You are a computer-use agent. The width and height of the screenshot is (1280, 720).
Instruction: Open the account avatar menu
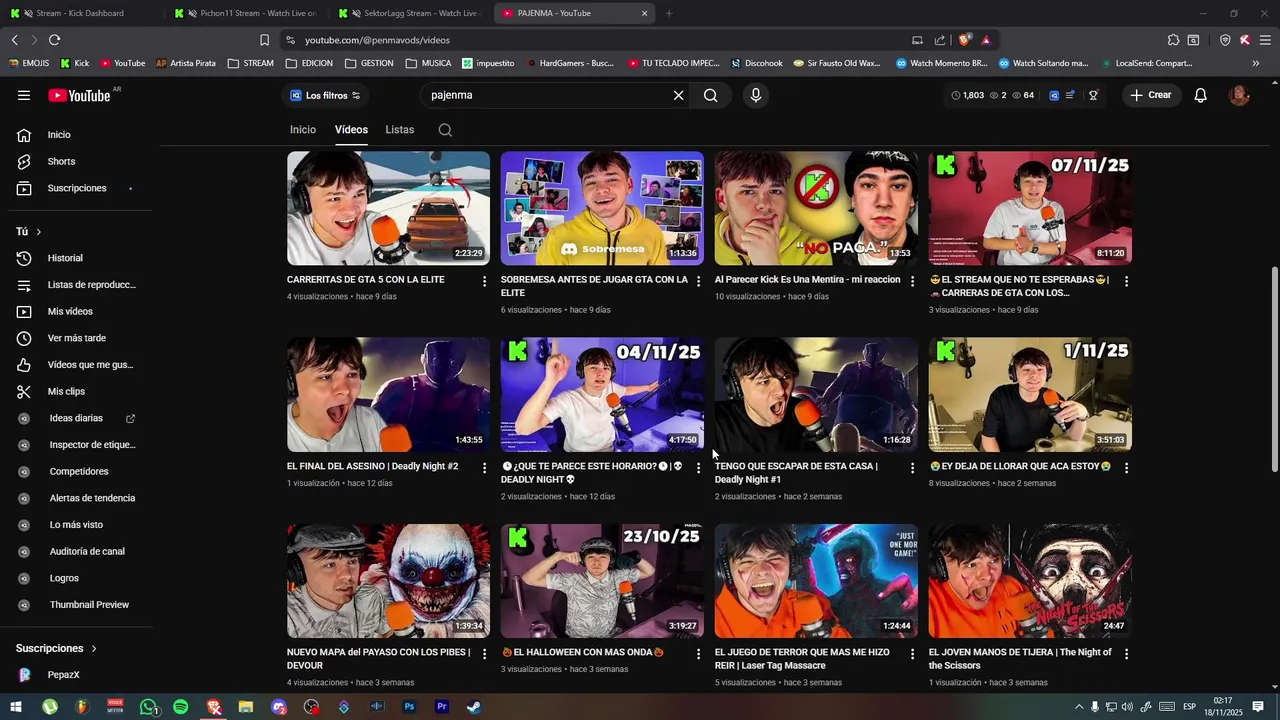point(1239,95)
